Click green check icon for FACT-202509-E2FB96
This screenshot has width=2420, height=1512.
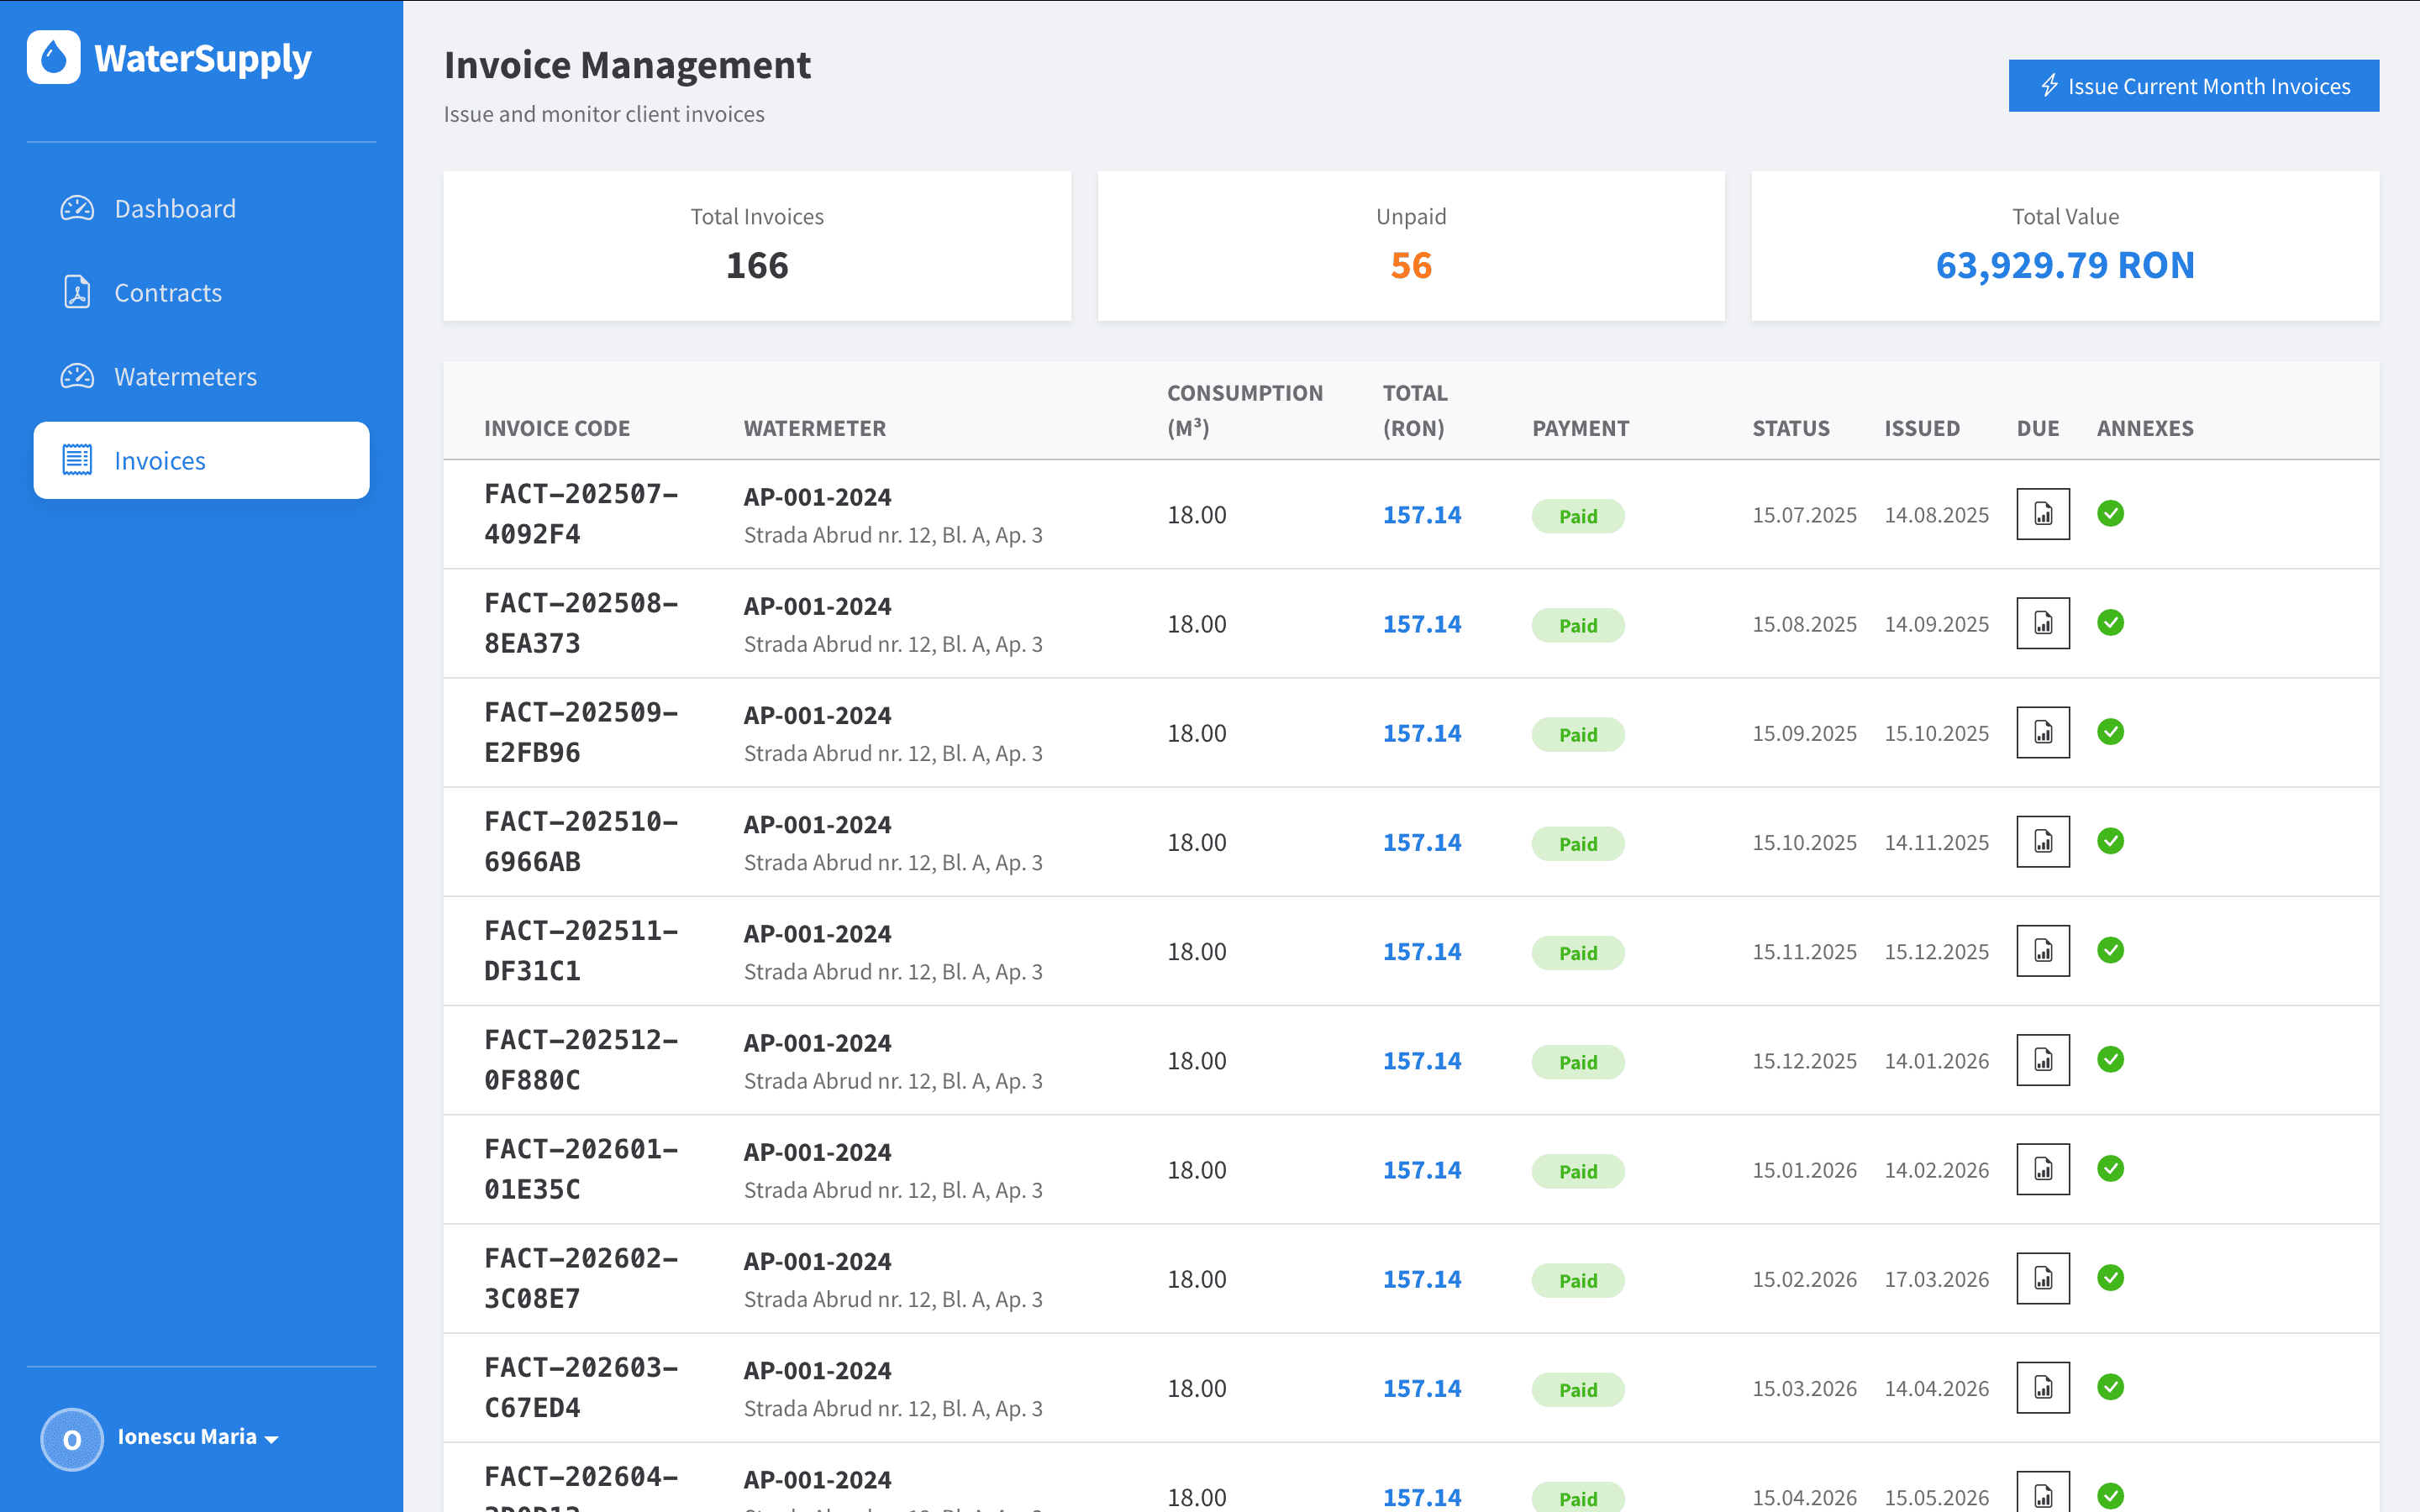[2111, 731]
